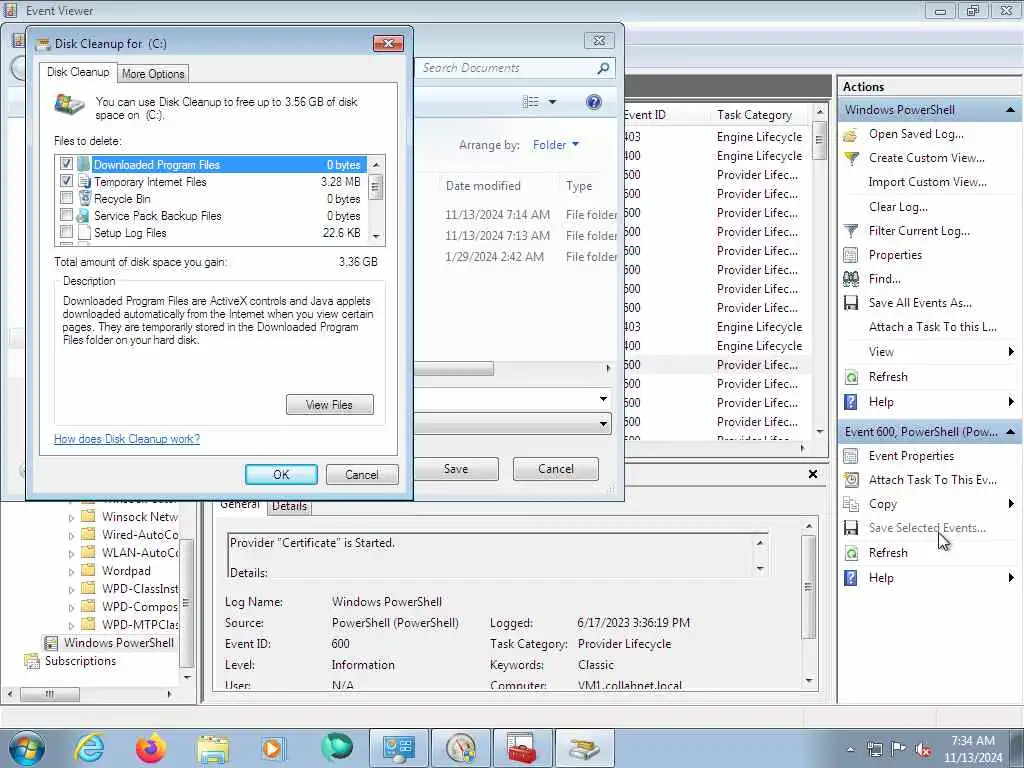Click the Search Documents input field
1024x768 pixels.
point(507,68)
